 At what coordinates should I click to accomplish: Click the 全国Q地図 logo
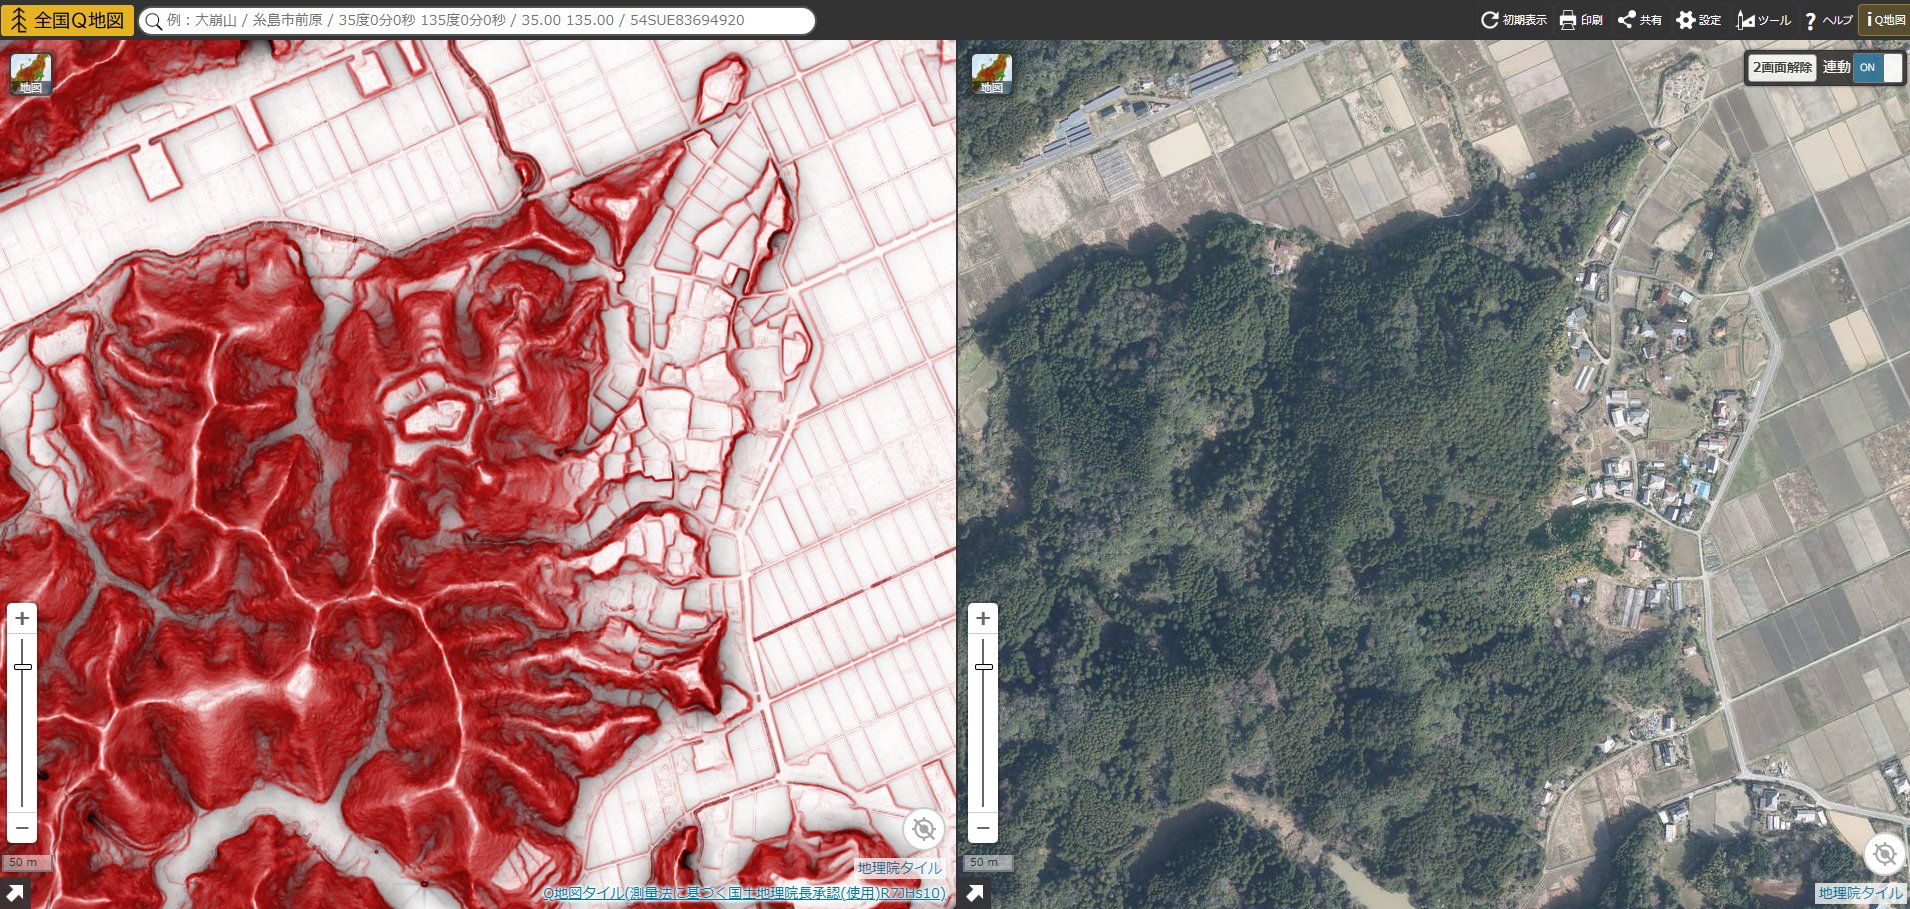tap(67, 20)
